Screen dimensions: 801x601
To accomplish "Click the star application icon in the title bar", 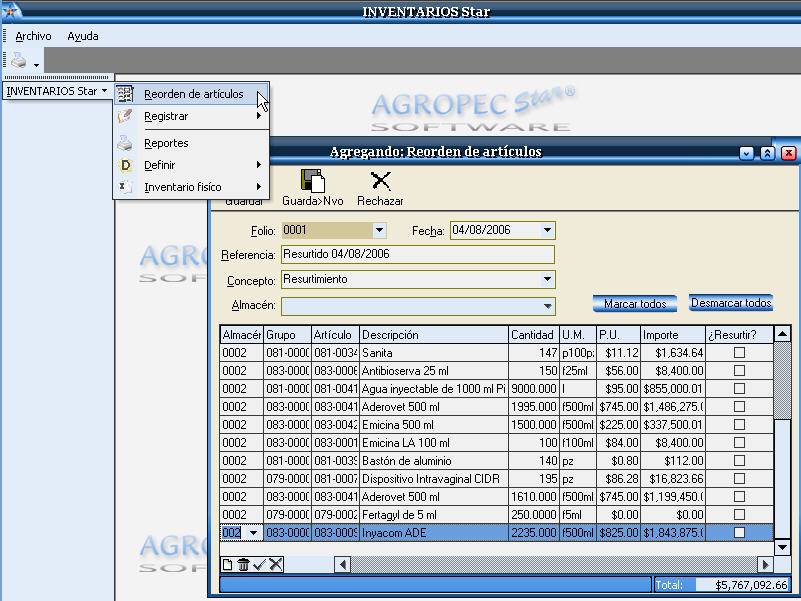I will tap(11, 11).
